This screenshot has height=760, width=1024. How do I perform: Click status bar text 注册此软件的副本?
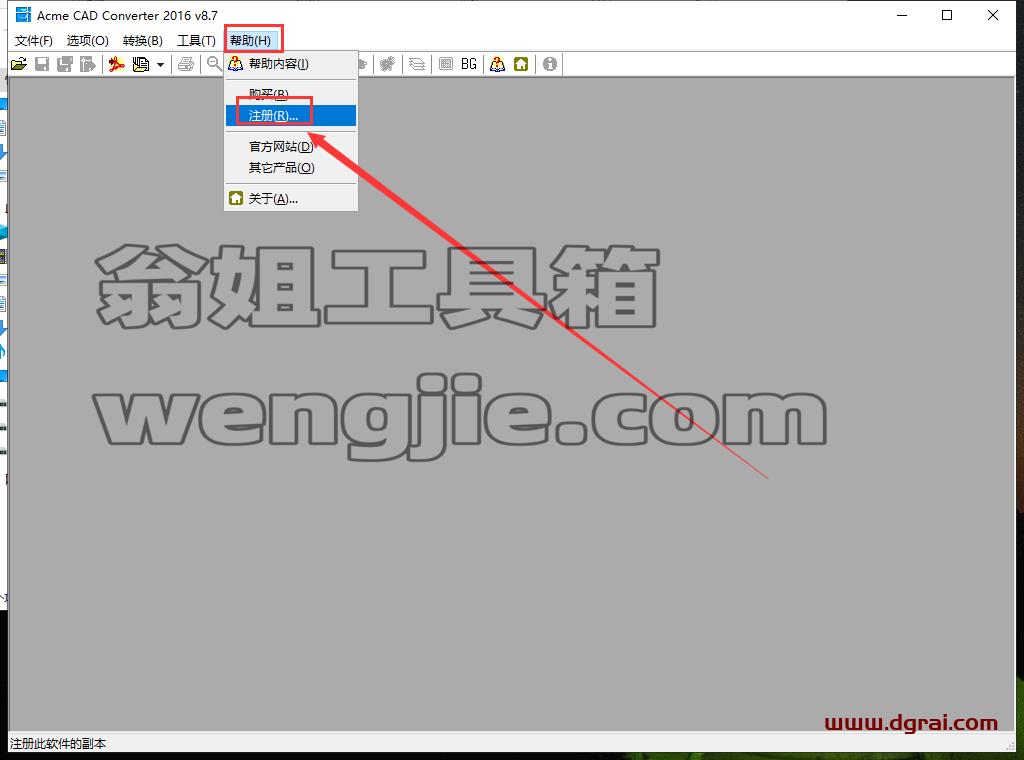(57, 744)
